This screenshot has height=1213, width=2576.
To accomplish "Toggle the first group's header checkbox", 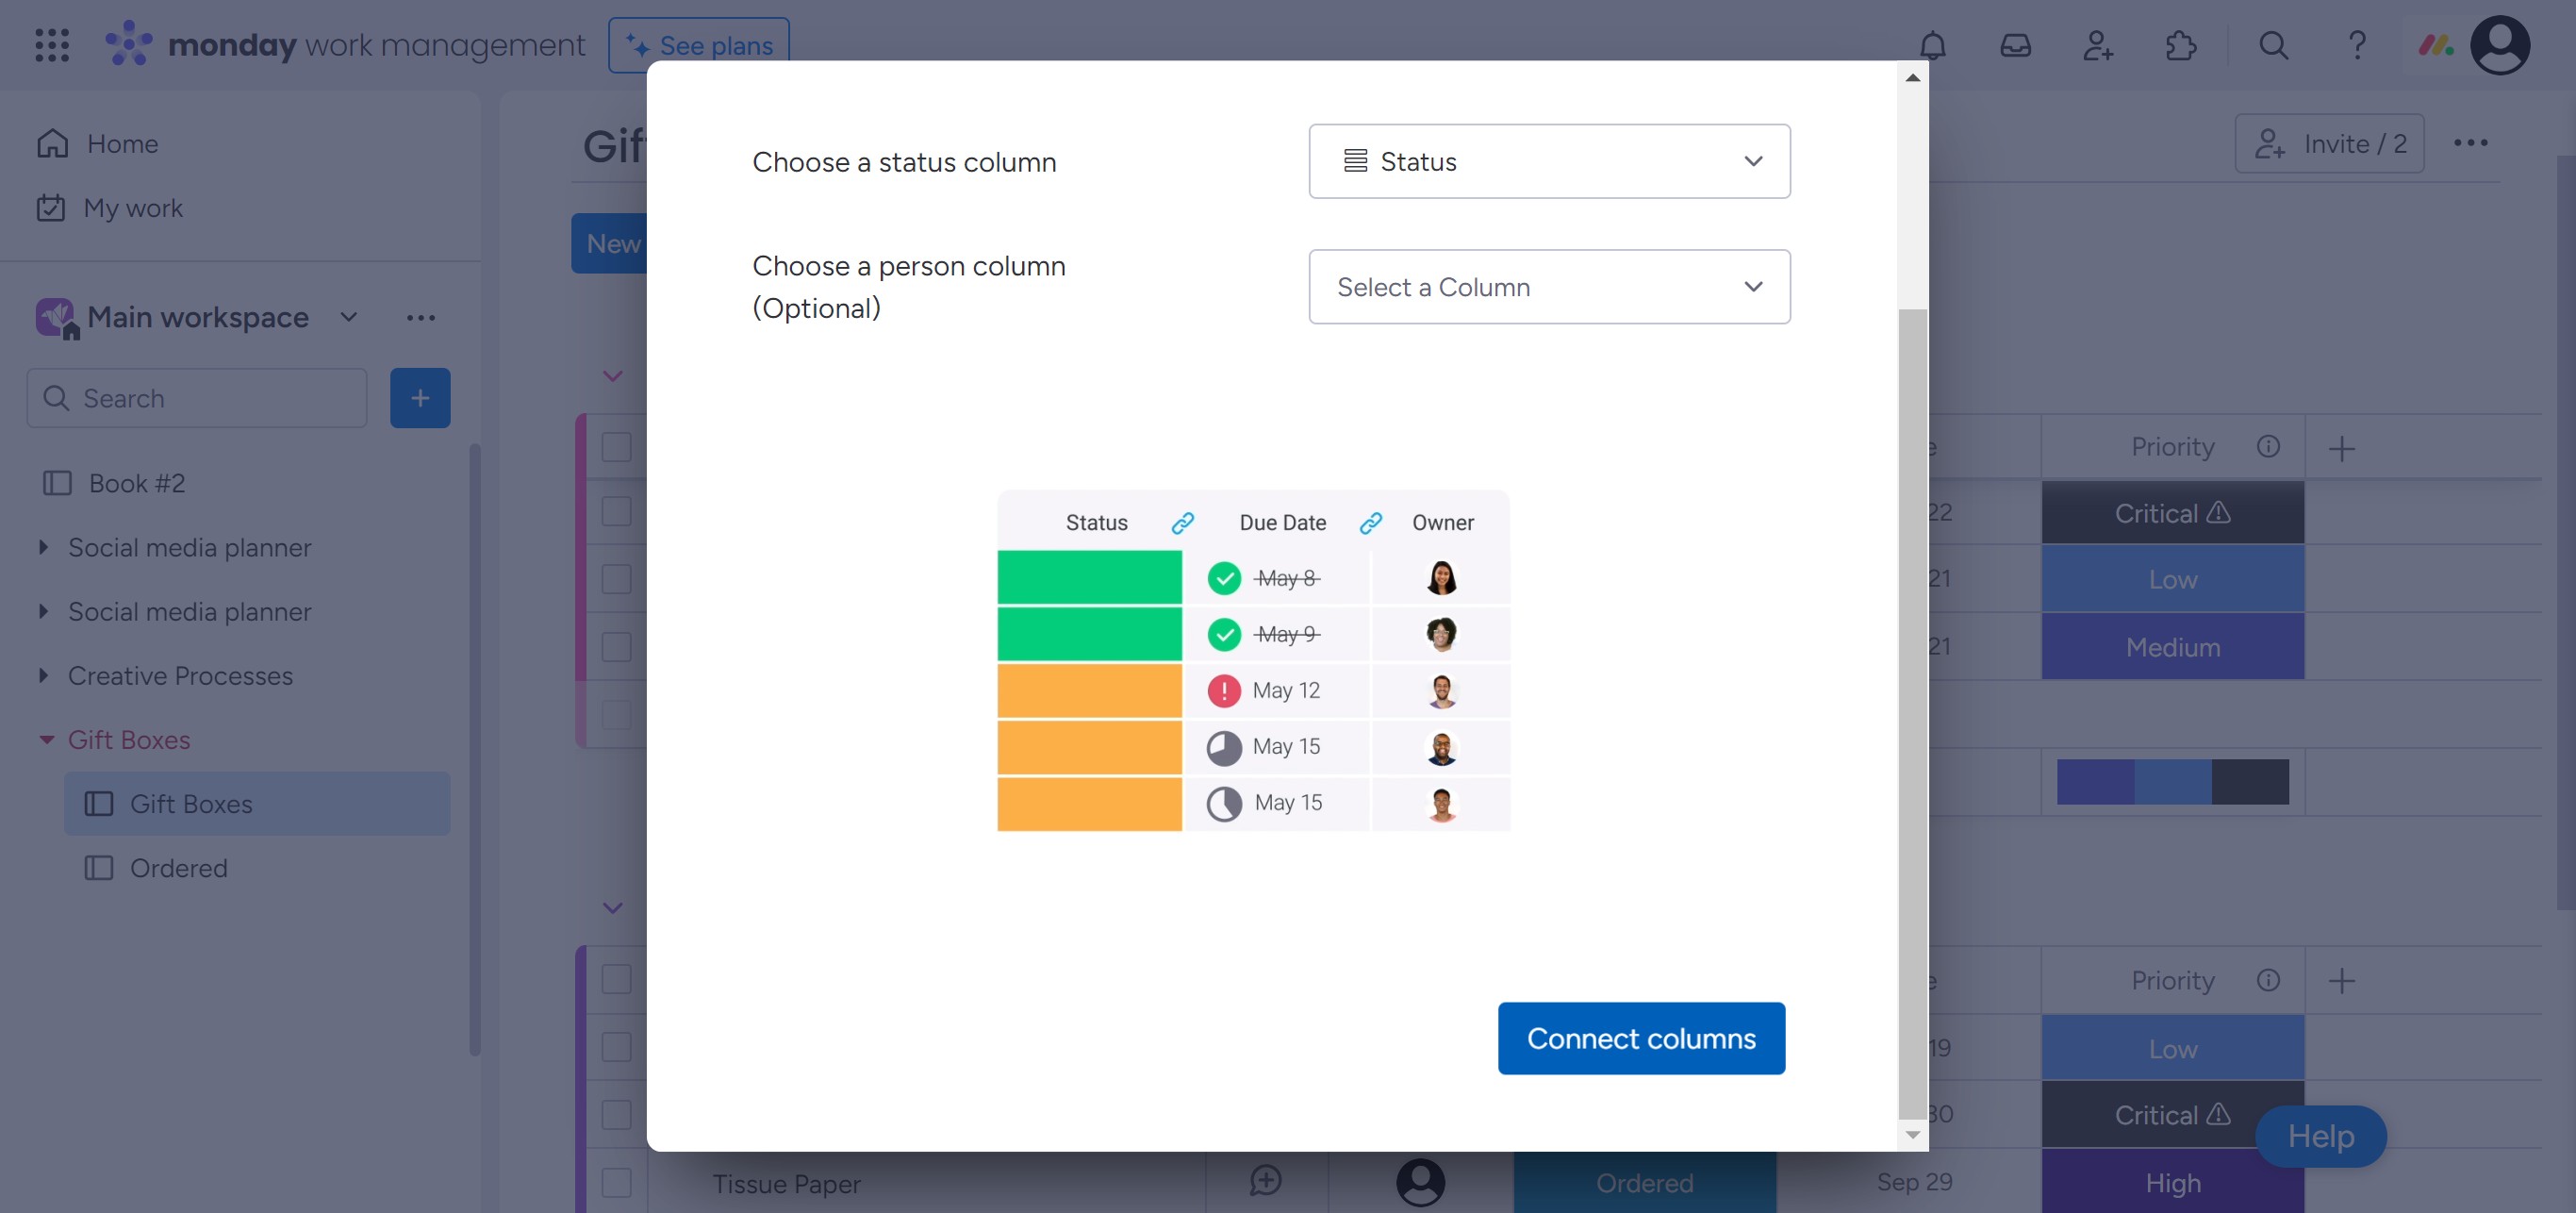I will coord(616,447).
